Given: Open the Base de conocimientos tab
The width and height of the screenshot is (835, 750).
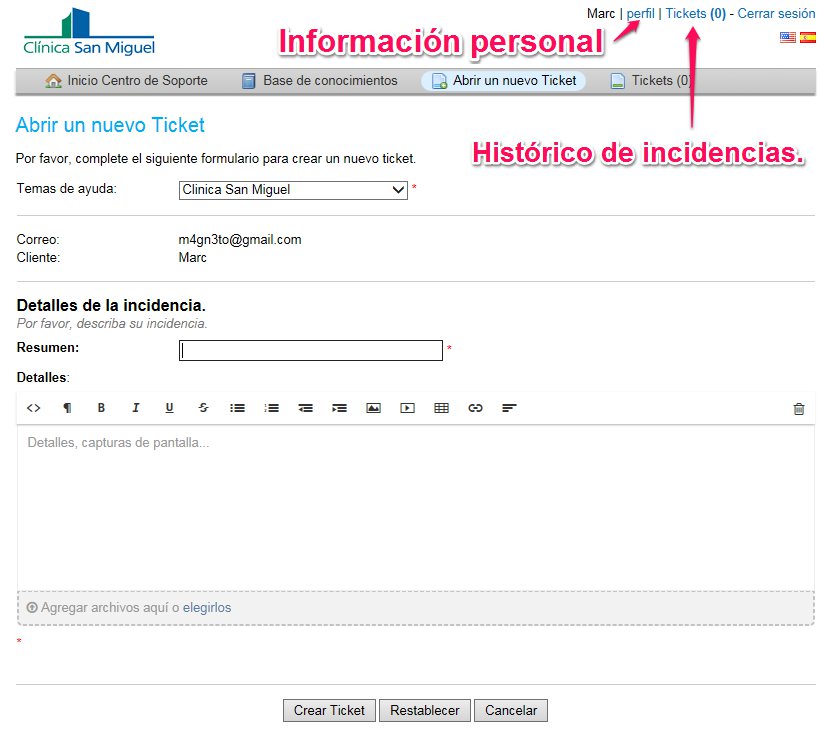Looking at the screenshot, I should [x=319, y=80].
